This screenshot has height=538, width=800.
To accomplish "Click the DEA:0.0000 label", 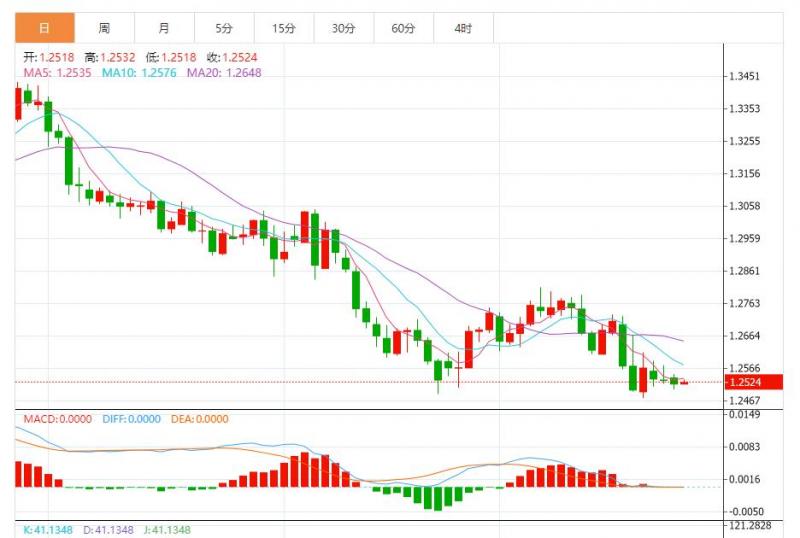I will coord(199,419).
